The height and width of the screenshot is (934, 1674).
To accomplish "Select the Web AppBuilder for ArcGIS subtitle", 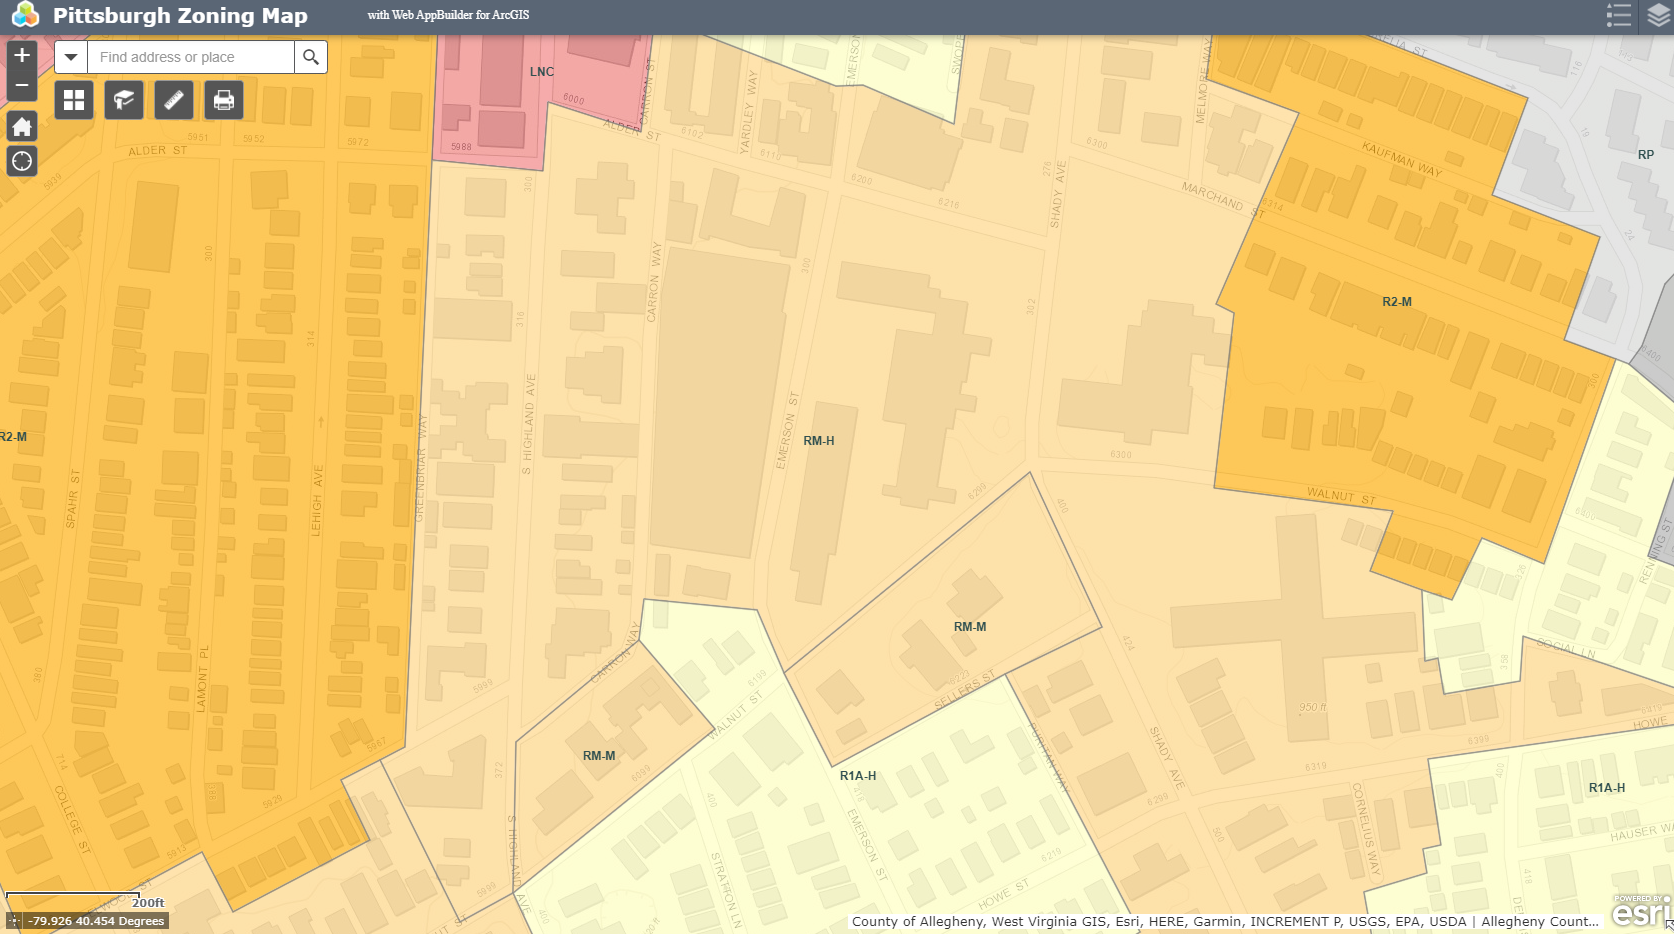I will pyautogui.click(x=448, y=15).
